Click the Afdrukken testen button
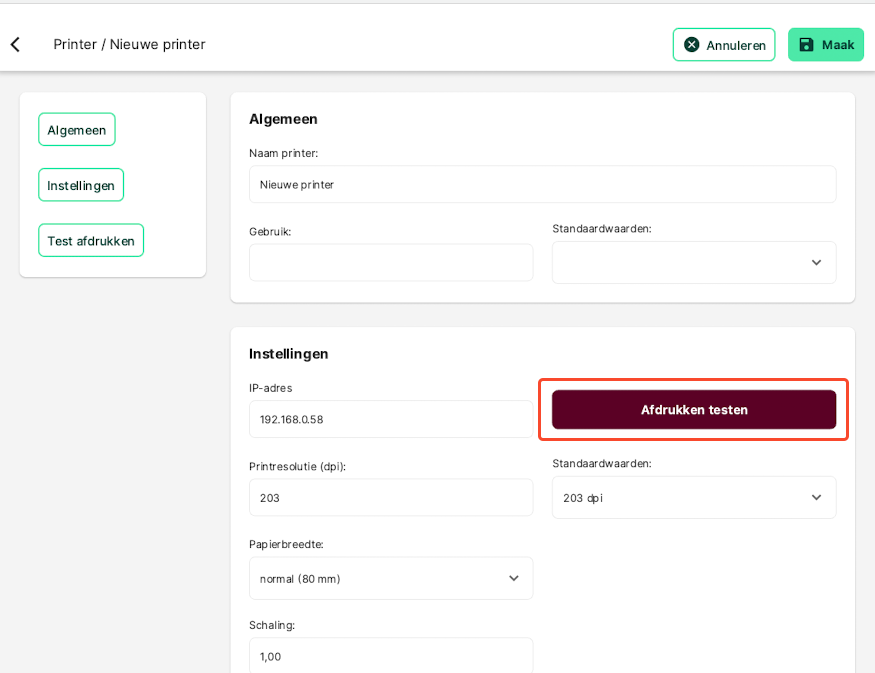Image resolution: width=875 pixels, height=673 pixels. pyautogui.click(x=694, y=410)
